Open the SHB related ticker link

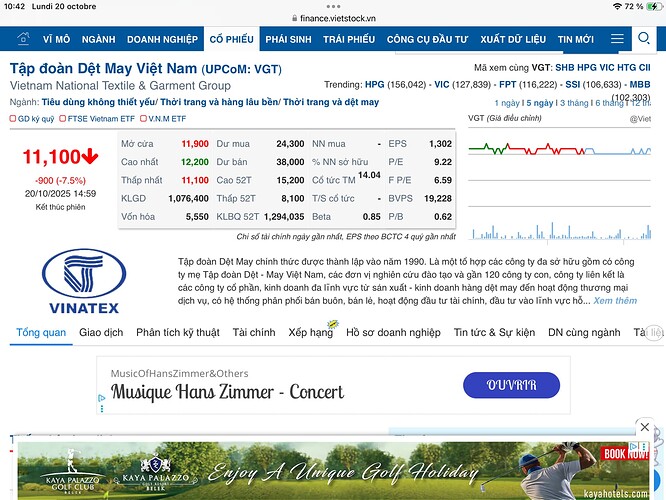tap(564, 68)
